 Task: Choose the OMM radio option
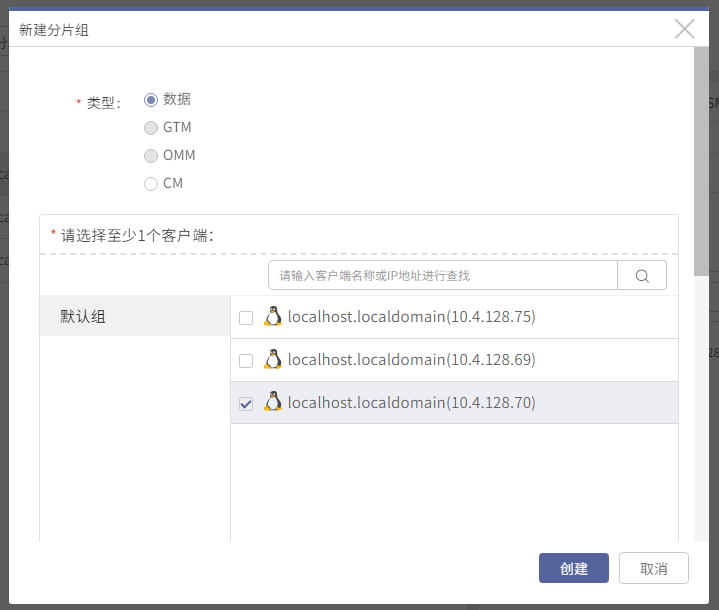click(x=151, y=156)
